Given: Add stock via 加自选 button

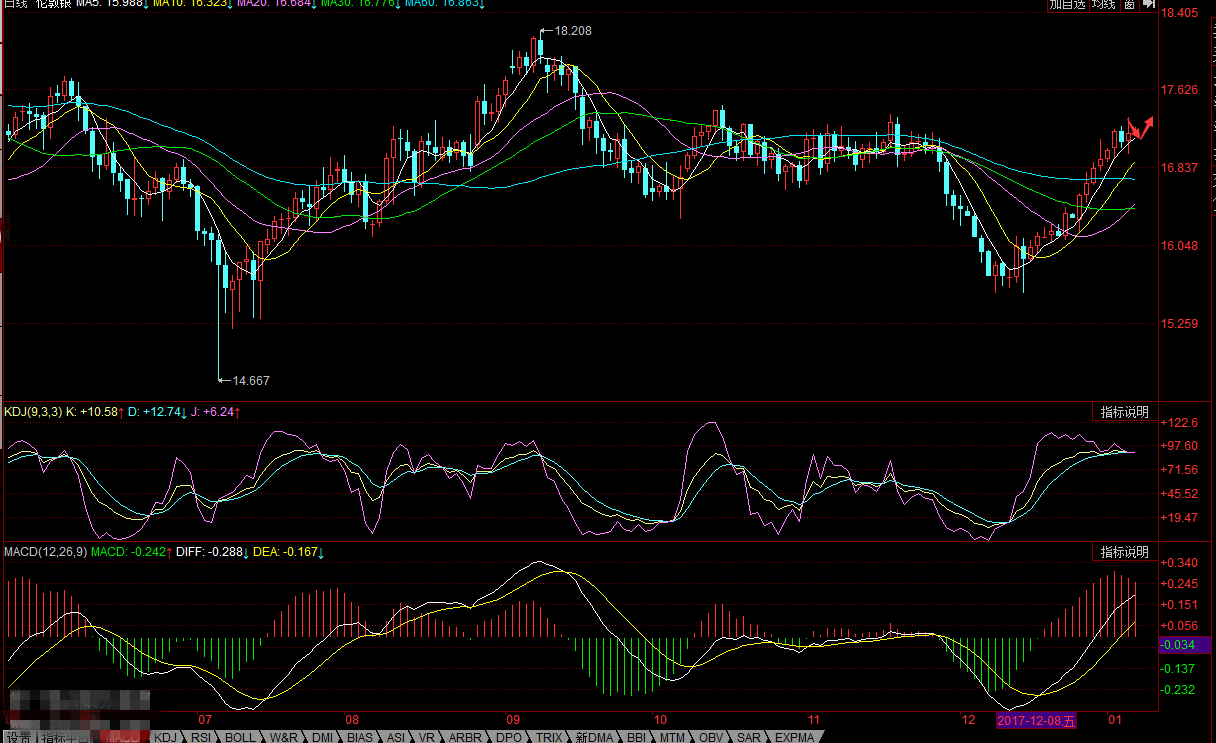Looking at the screenshot, I should coord(1067,5).
